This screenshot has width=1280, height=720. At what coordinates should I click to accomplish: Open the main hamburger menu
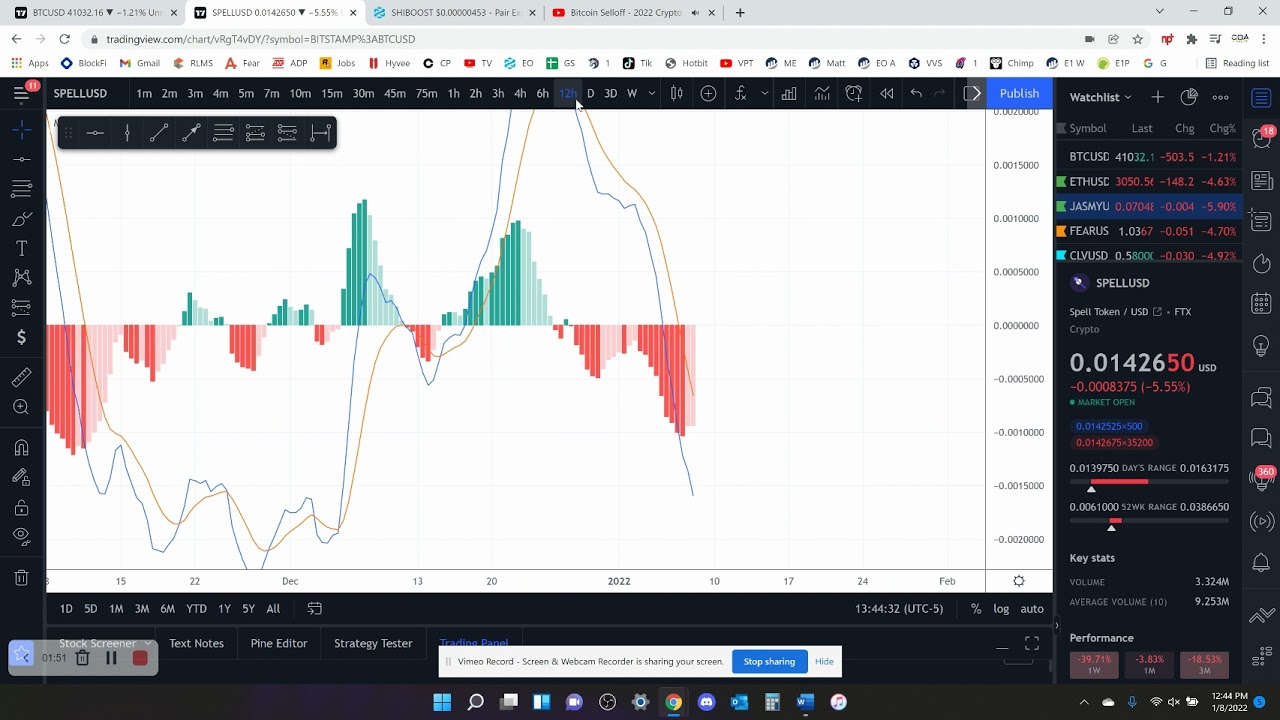[x=21, y=93]
